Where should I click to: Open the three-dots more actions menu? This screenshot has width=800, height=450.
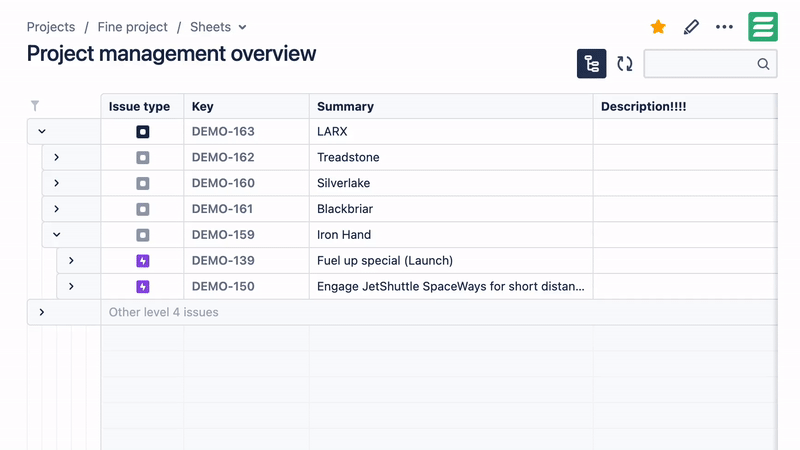pyautogui.click(x=724, y=27)
